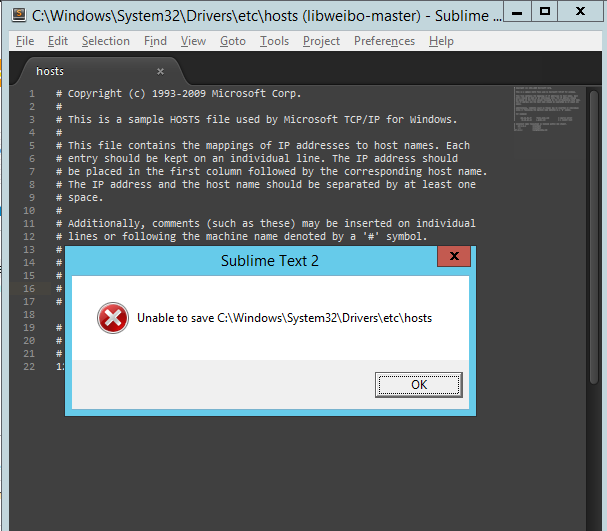Click line number 22 in the gutter
Screen dimensions: 607x531
[x=29, y=367]
